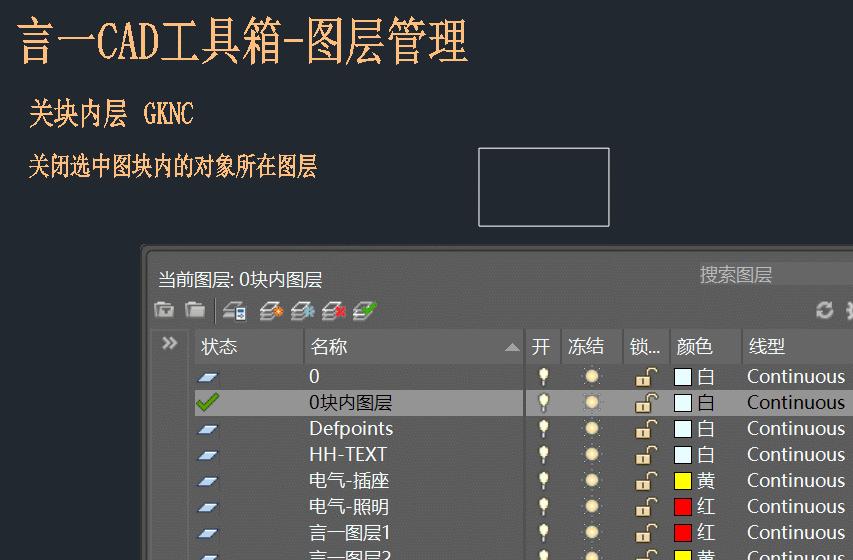This screenshot has width=853, height=560.
Task: Lock 电气-照明 layer via padlock
Action: click(646, 507)
